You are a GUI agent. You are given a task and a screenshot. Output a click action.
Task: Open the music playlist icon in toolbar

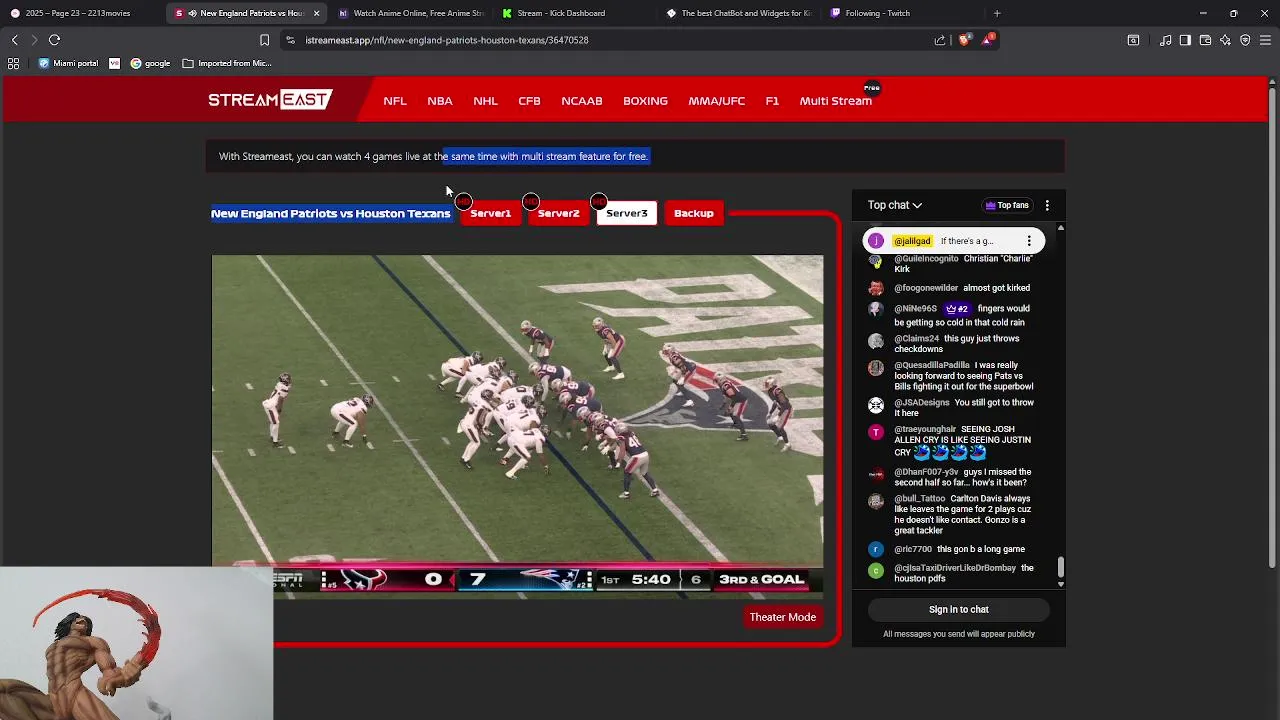(1166, 40)
